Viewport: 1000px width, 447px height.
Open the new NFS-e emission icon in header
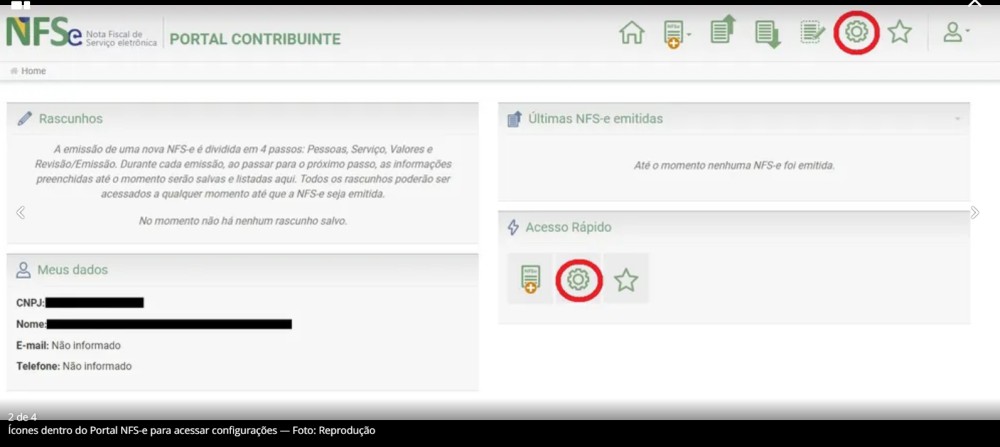coord(674,34)
